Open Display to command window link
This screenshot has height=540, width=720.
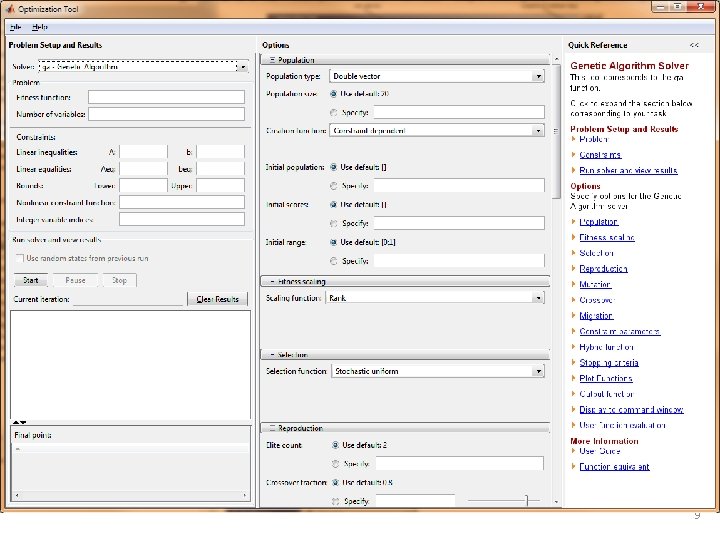(x=631, y=410)
